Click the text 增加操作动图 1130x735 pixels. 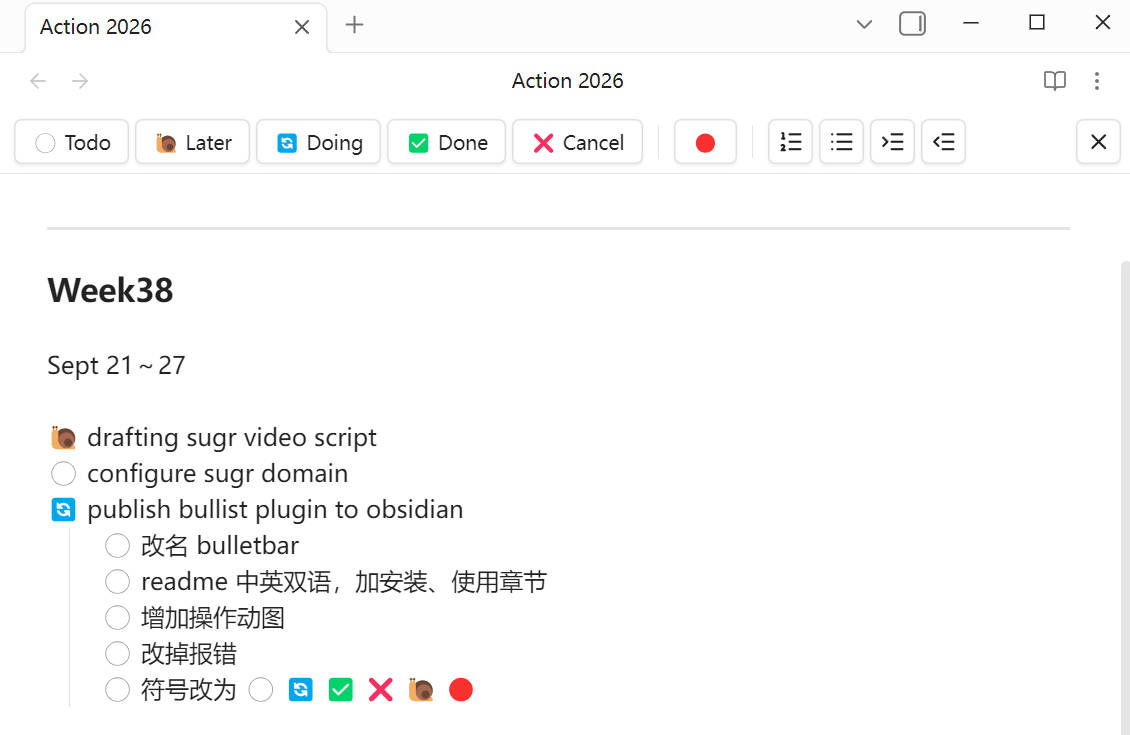213,618
